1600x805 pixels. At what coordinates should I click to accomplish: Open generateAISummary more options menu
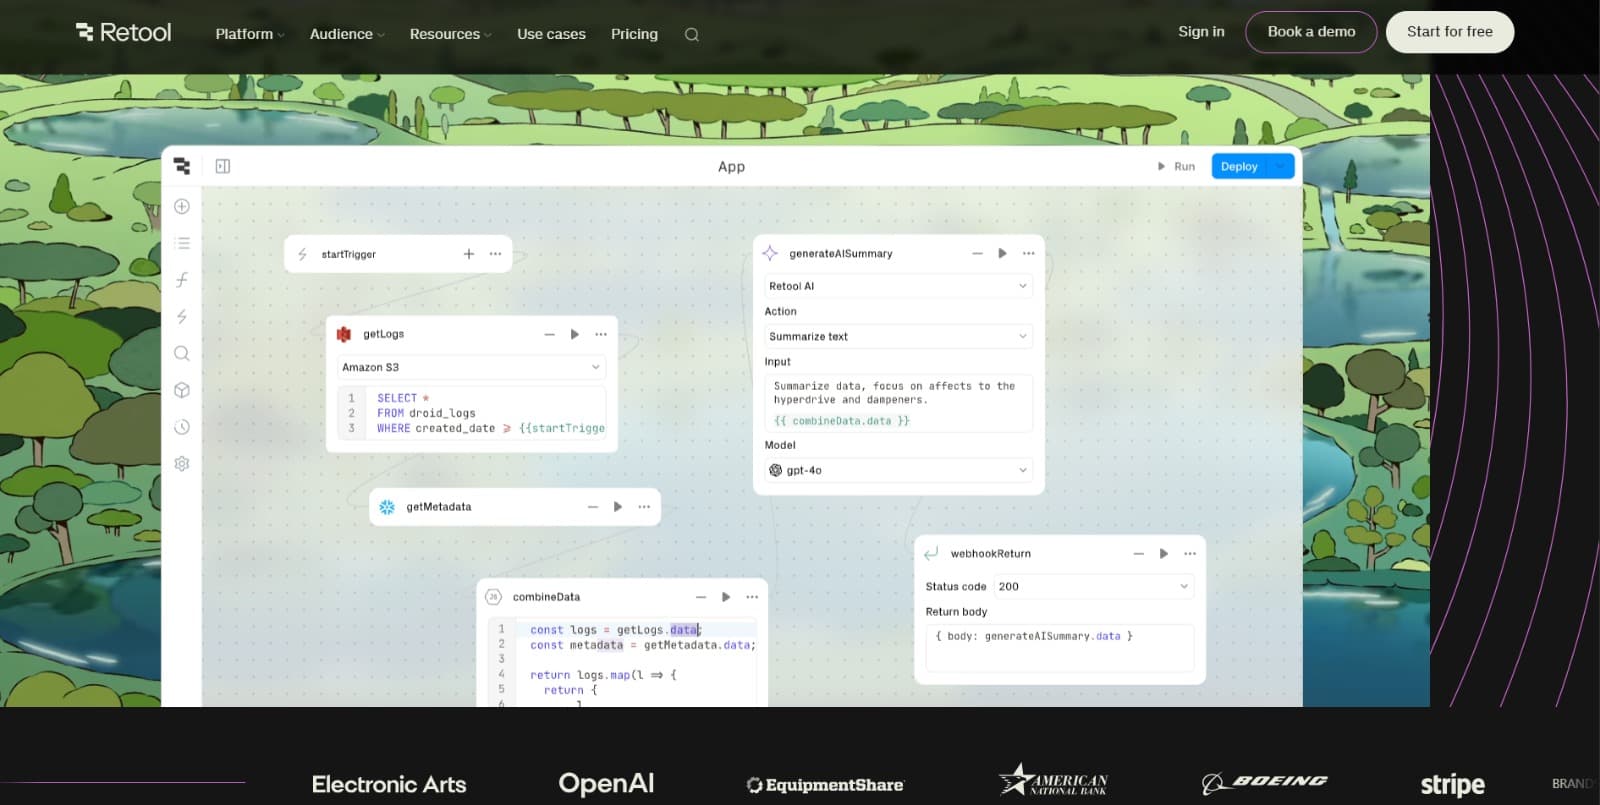[x=1028, y=253]
